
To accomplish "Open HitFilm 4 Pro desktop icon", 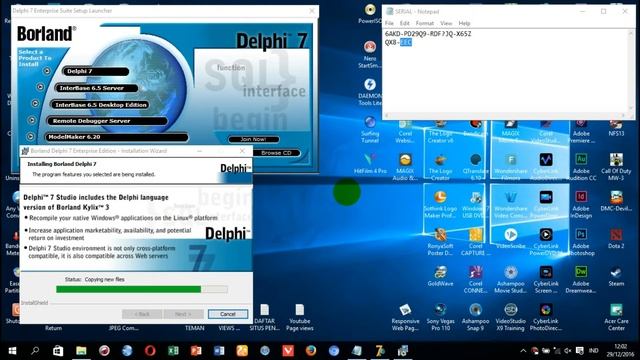I will click(370, 163).
